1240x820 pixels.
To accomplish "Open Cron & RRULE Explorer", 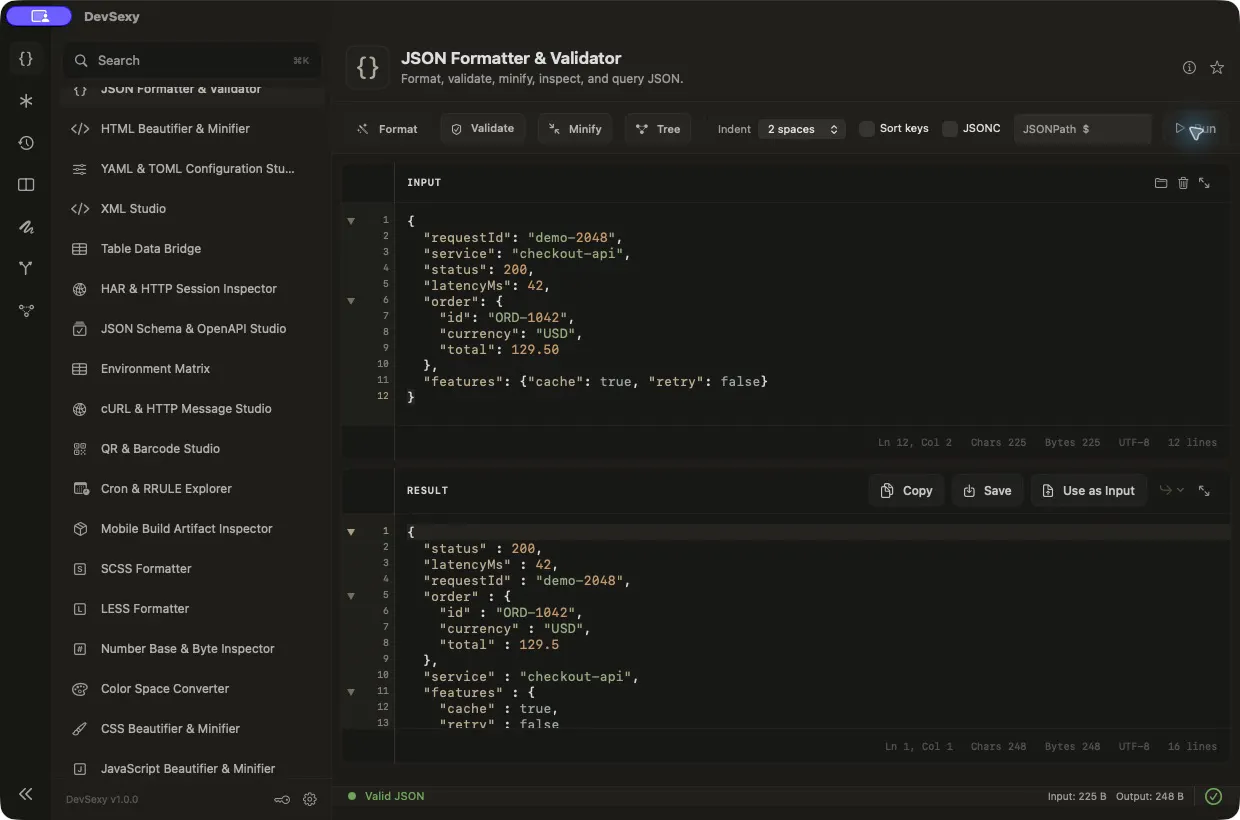I will tap(192, 489).
